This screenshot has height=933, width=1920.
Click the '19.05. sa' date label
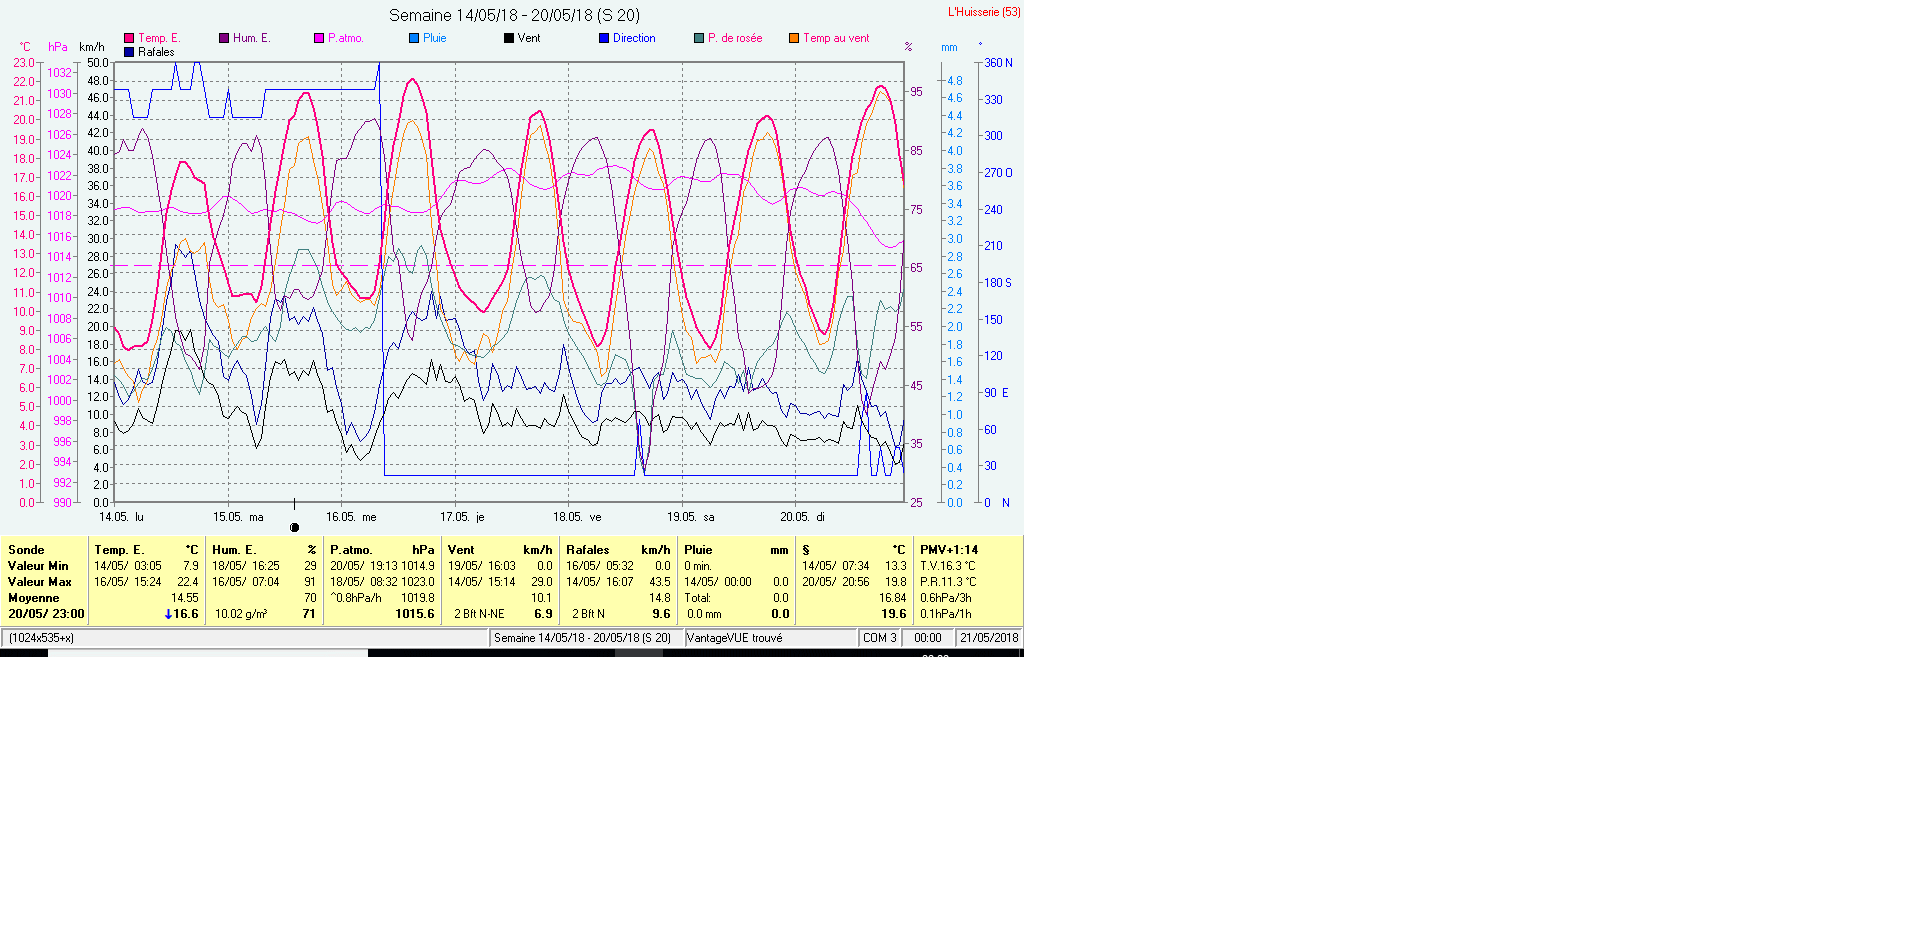(691, 517)
